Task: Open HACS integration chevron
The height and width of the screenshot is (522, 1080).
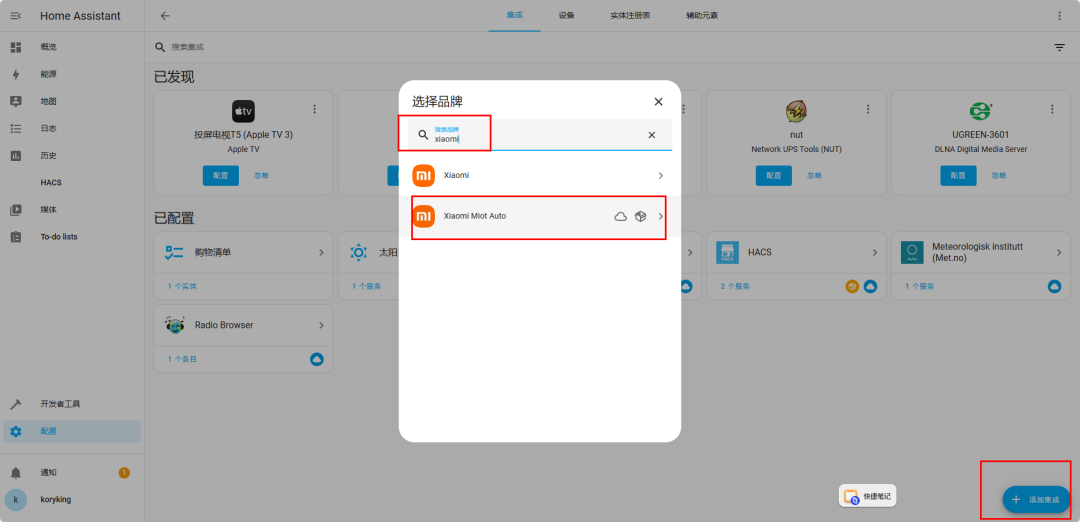Action: (x=875, y=253)
